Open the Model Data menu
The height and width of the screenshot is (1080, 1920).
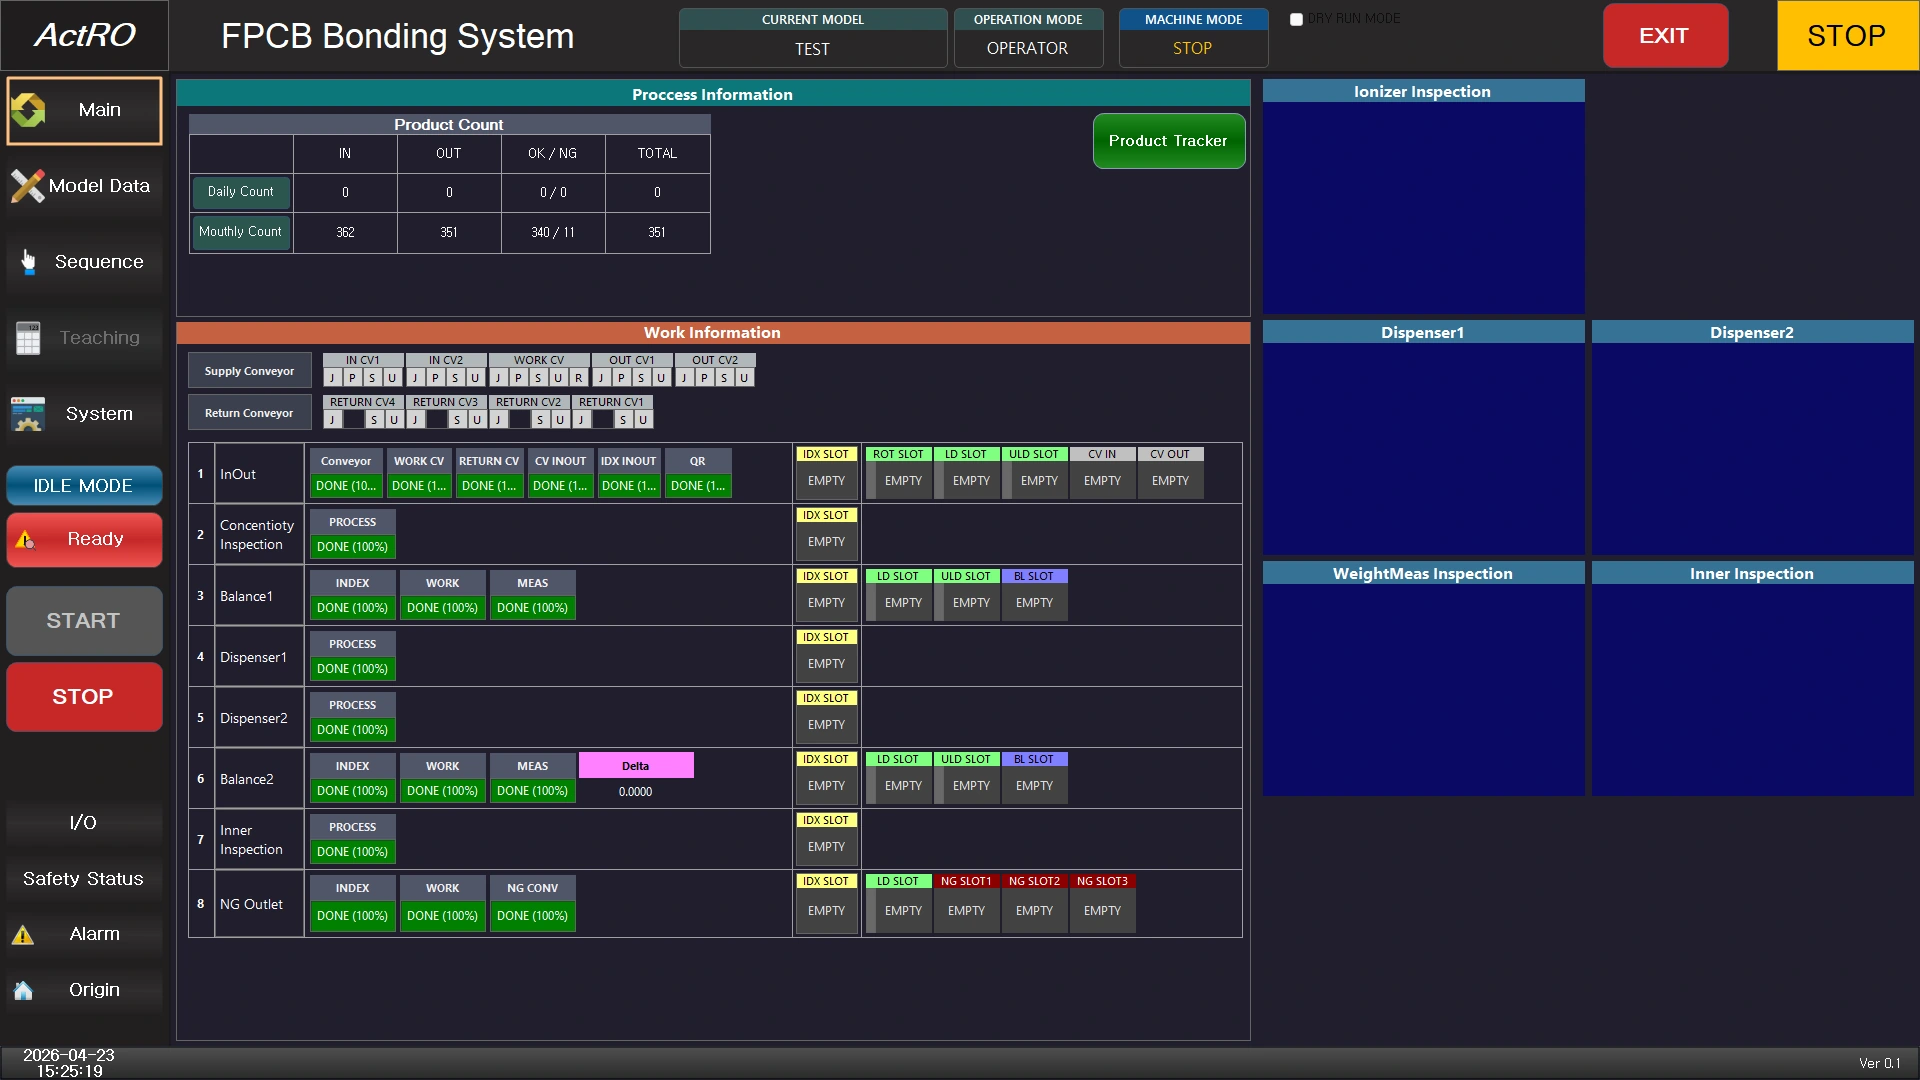pyautogui.click(x=84, y=186)
